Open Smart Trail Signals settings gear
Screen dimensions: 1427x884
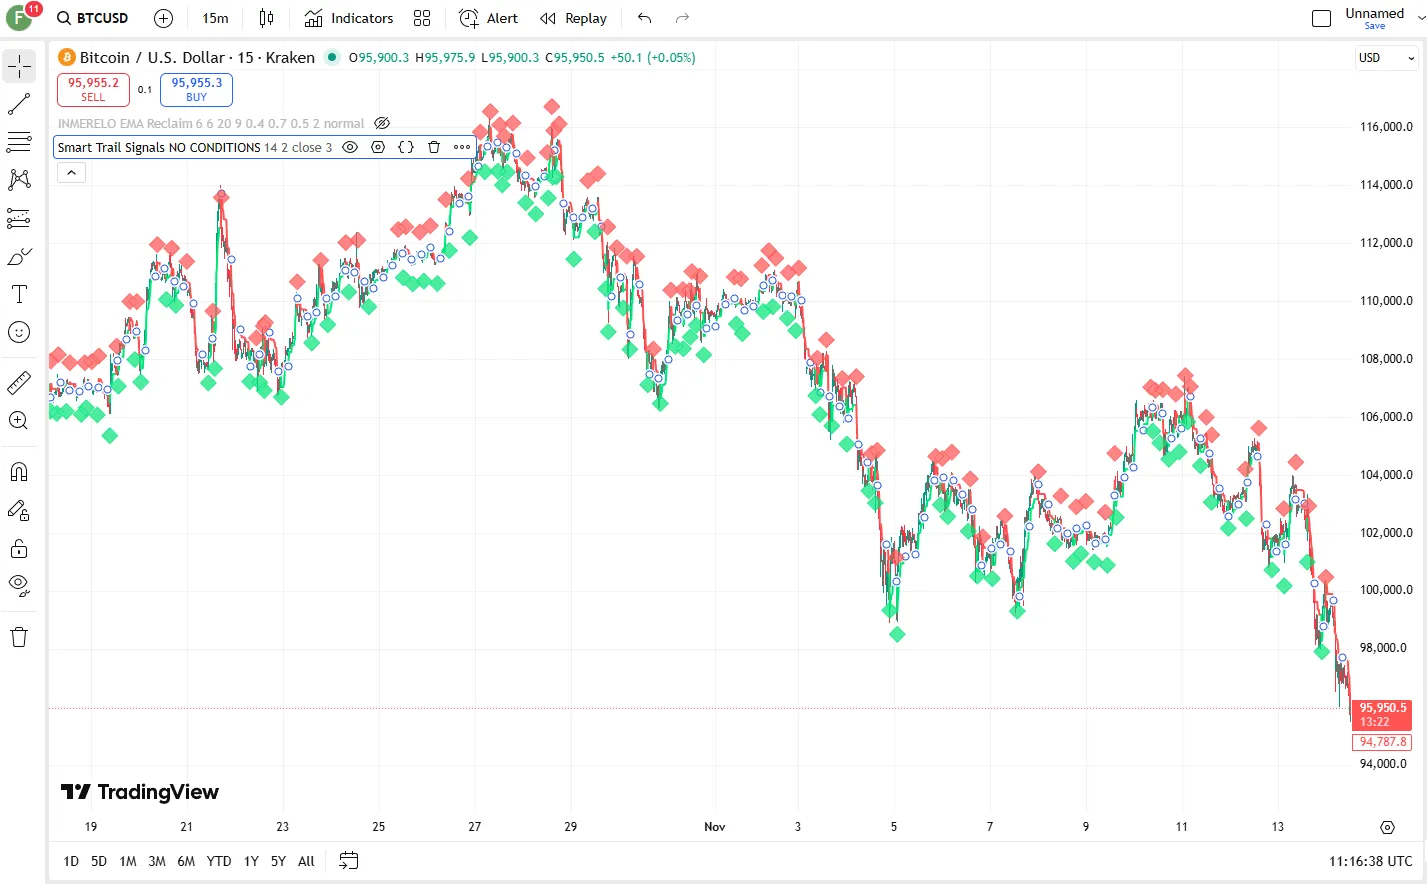(x=378, y=147)
